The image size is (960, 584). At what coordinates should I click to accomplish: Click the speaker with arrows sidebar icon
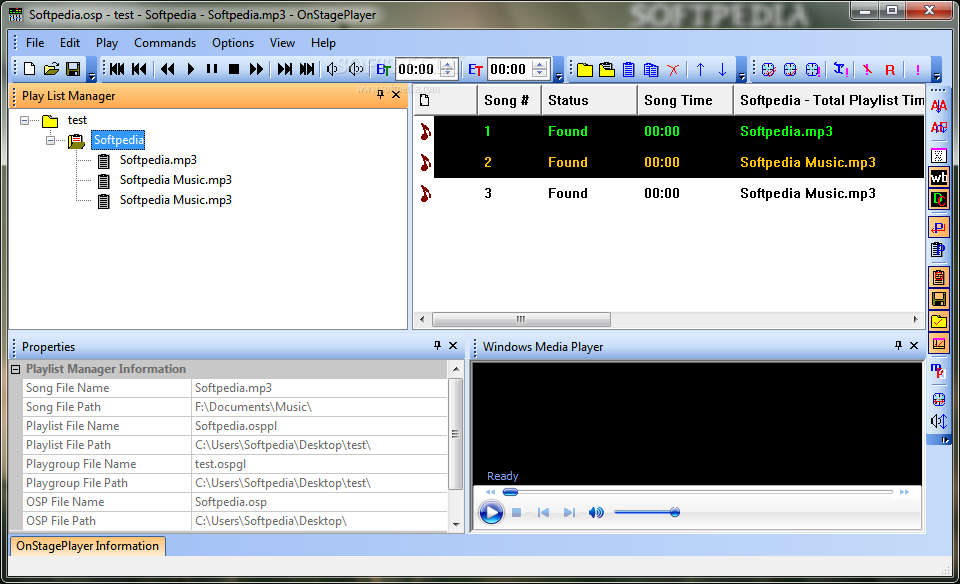[x=939, y=421]
